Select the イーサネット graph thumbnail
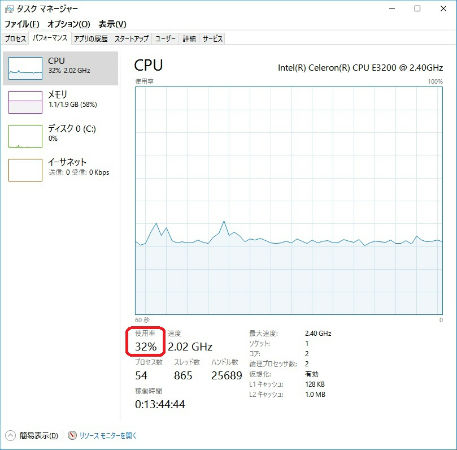The width and height of the screenshot is (457, 450). pyautogui.click(x=25, y=170)
